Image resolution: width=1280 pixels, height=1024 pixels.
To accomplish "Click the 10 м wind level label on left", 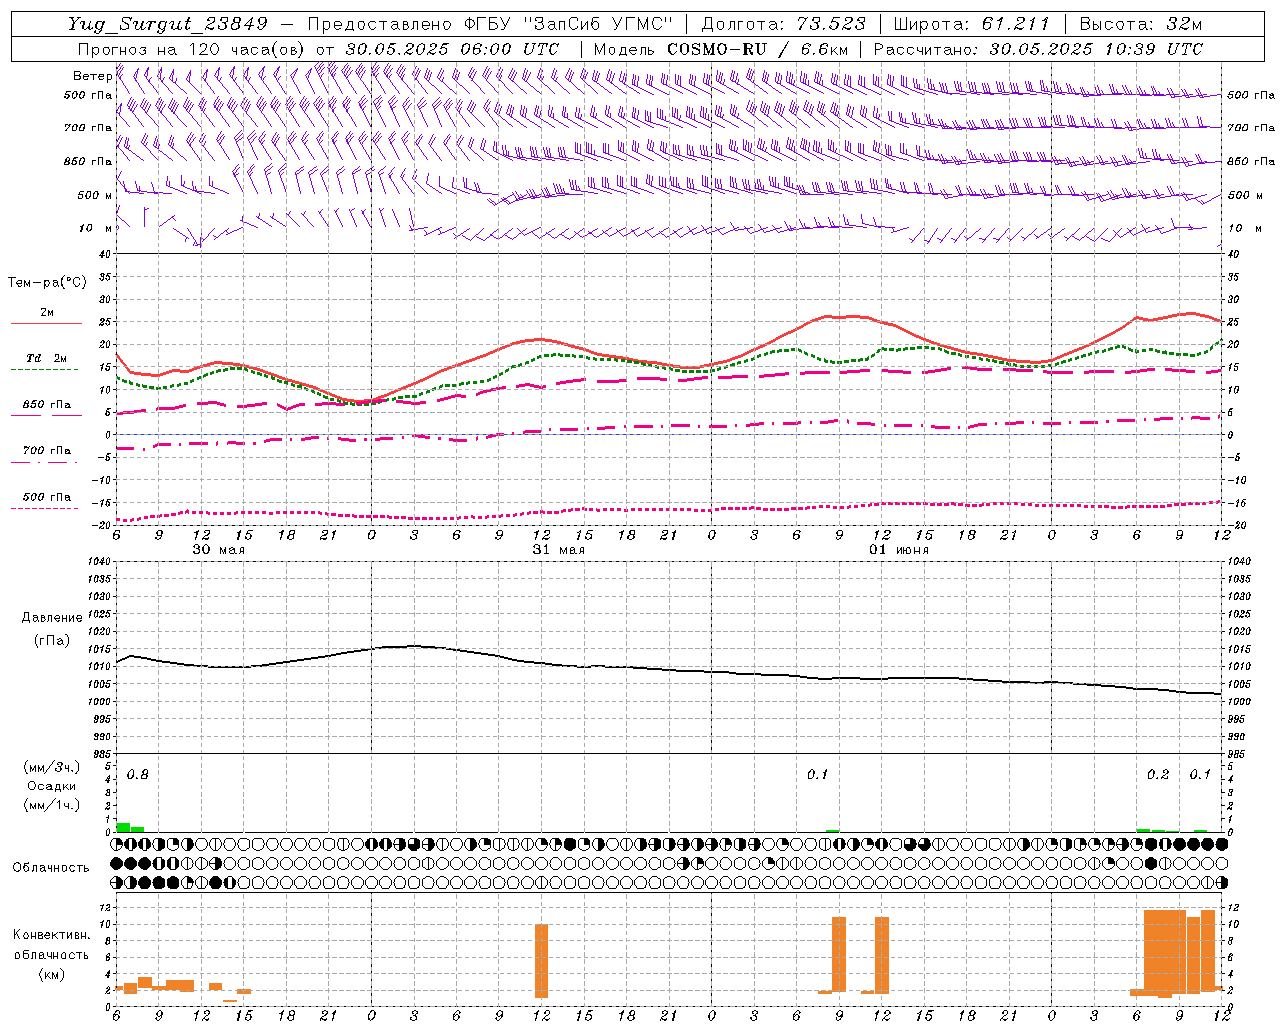I will tap(95, 228).
